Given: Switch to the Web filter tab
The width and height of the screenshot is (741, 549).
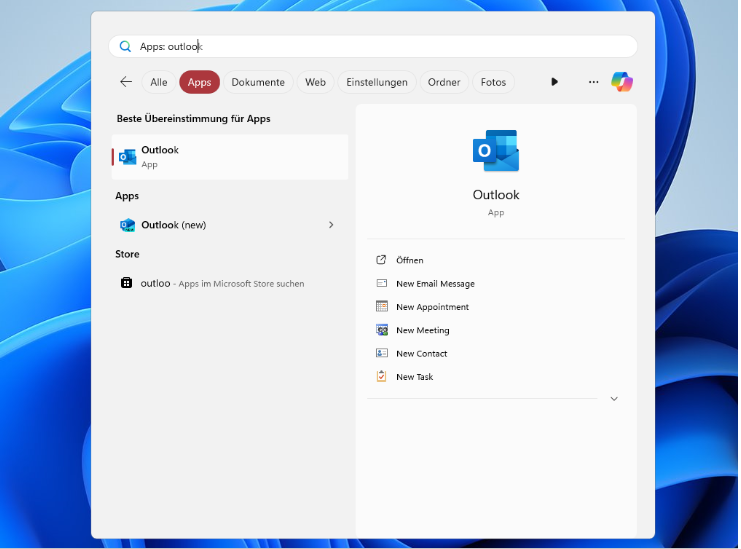Looking at the screenshot, I should coord(315,82).
